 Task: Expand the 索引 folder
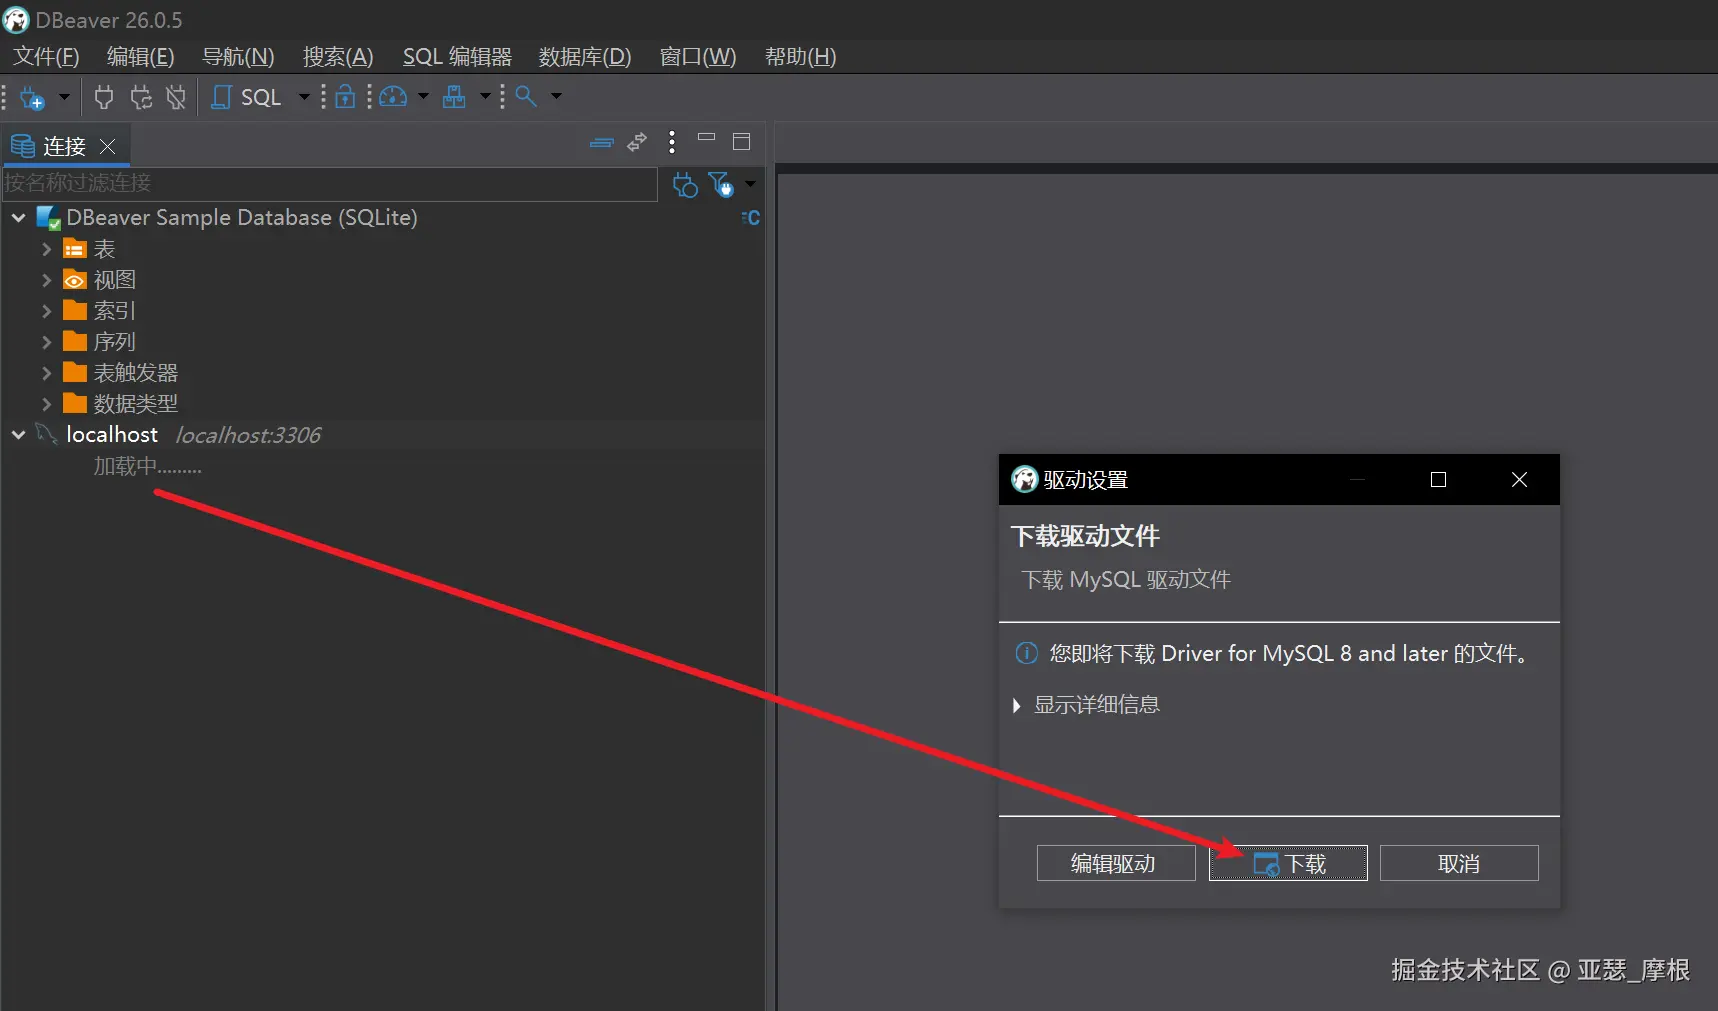click(x=46, y=311)
